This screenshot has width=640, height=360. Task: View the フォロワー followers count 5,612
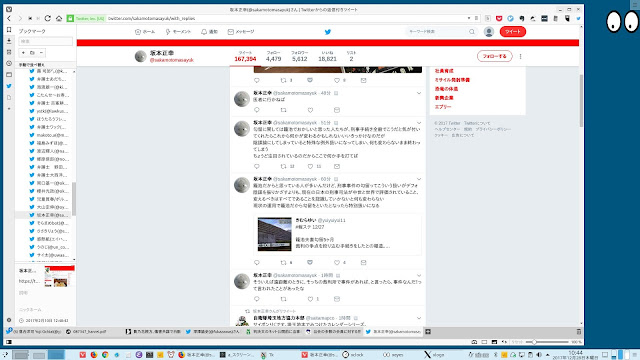[x=299, y=56]
